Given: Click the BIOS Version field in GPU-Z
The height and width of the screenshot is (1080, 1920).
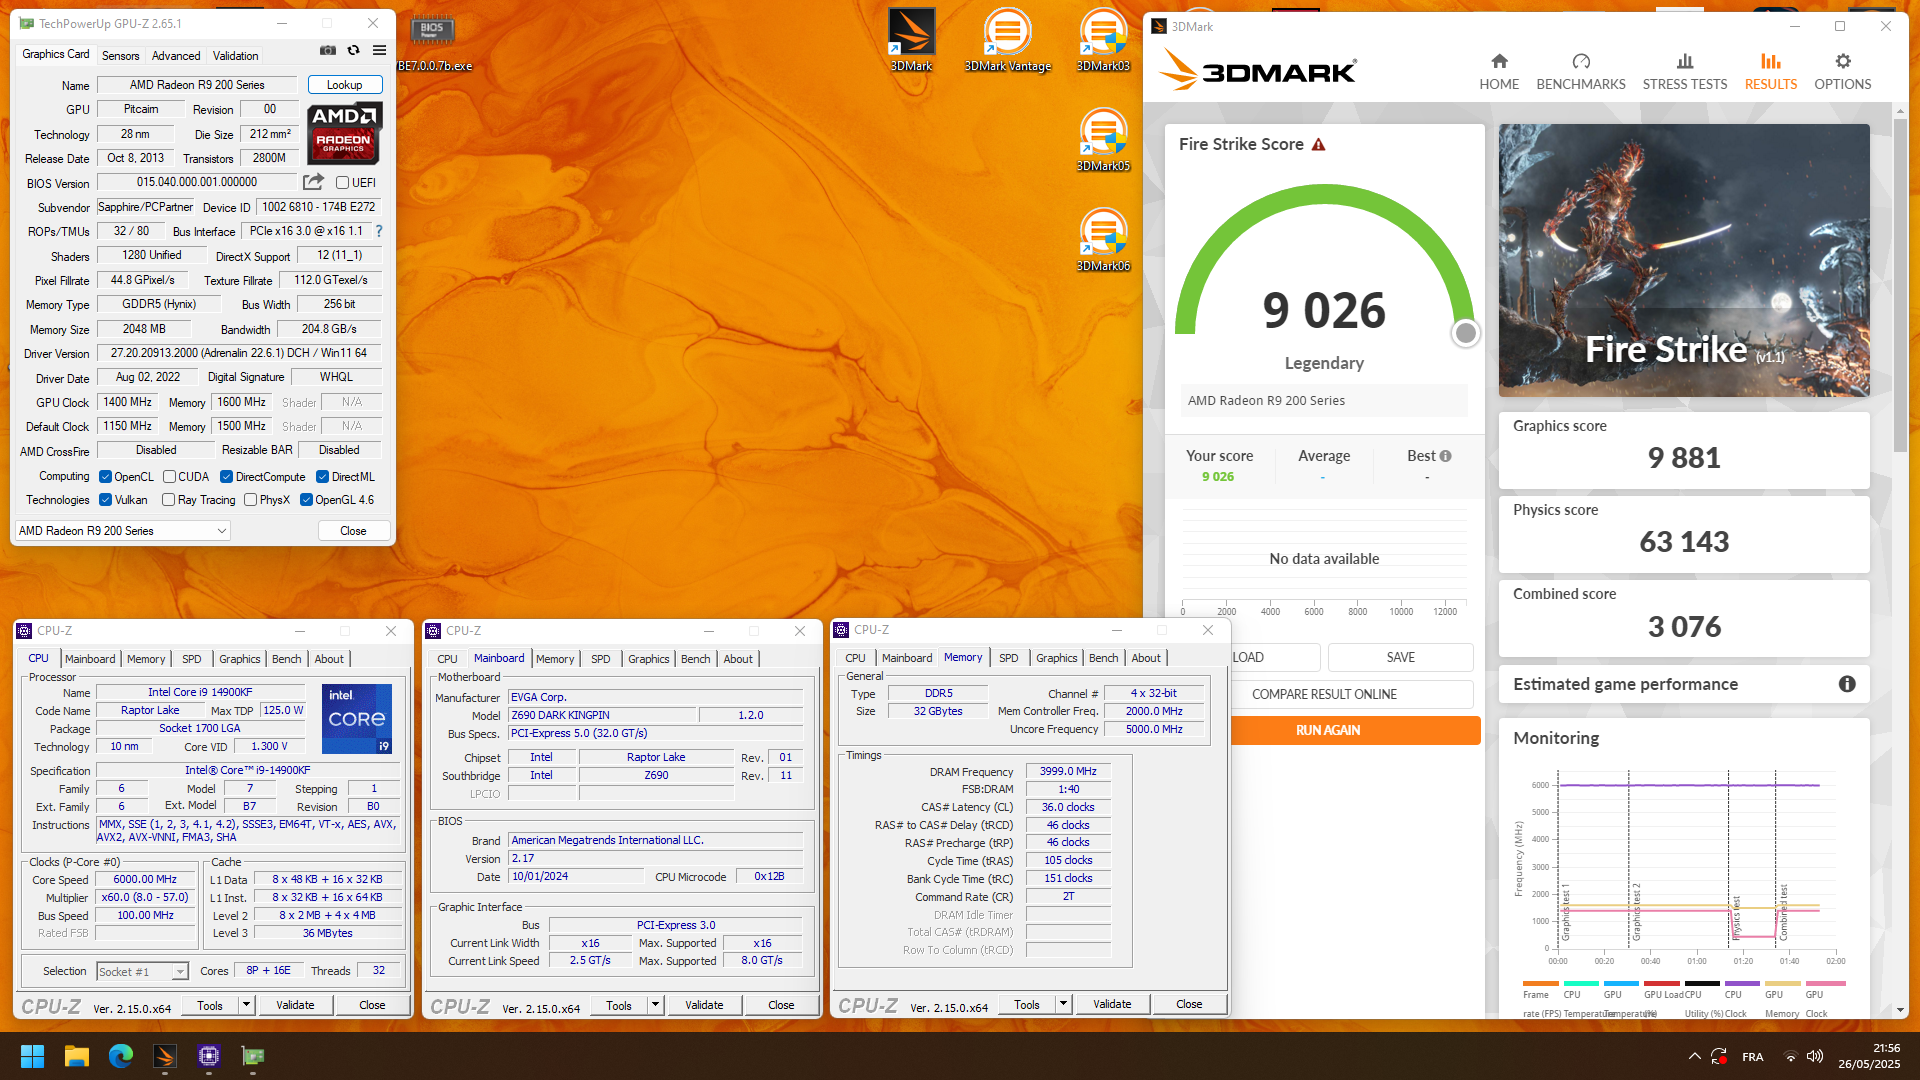Looking at the screenshot, I should [197, 182].
